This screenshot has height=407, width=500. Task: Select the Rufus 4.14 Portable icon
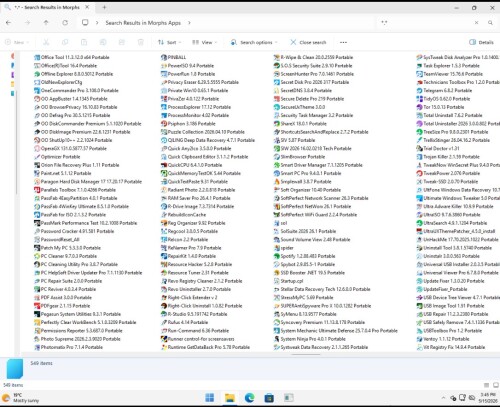[164, 322]
